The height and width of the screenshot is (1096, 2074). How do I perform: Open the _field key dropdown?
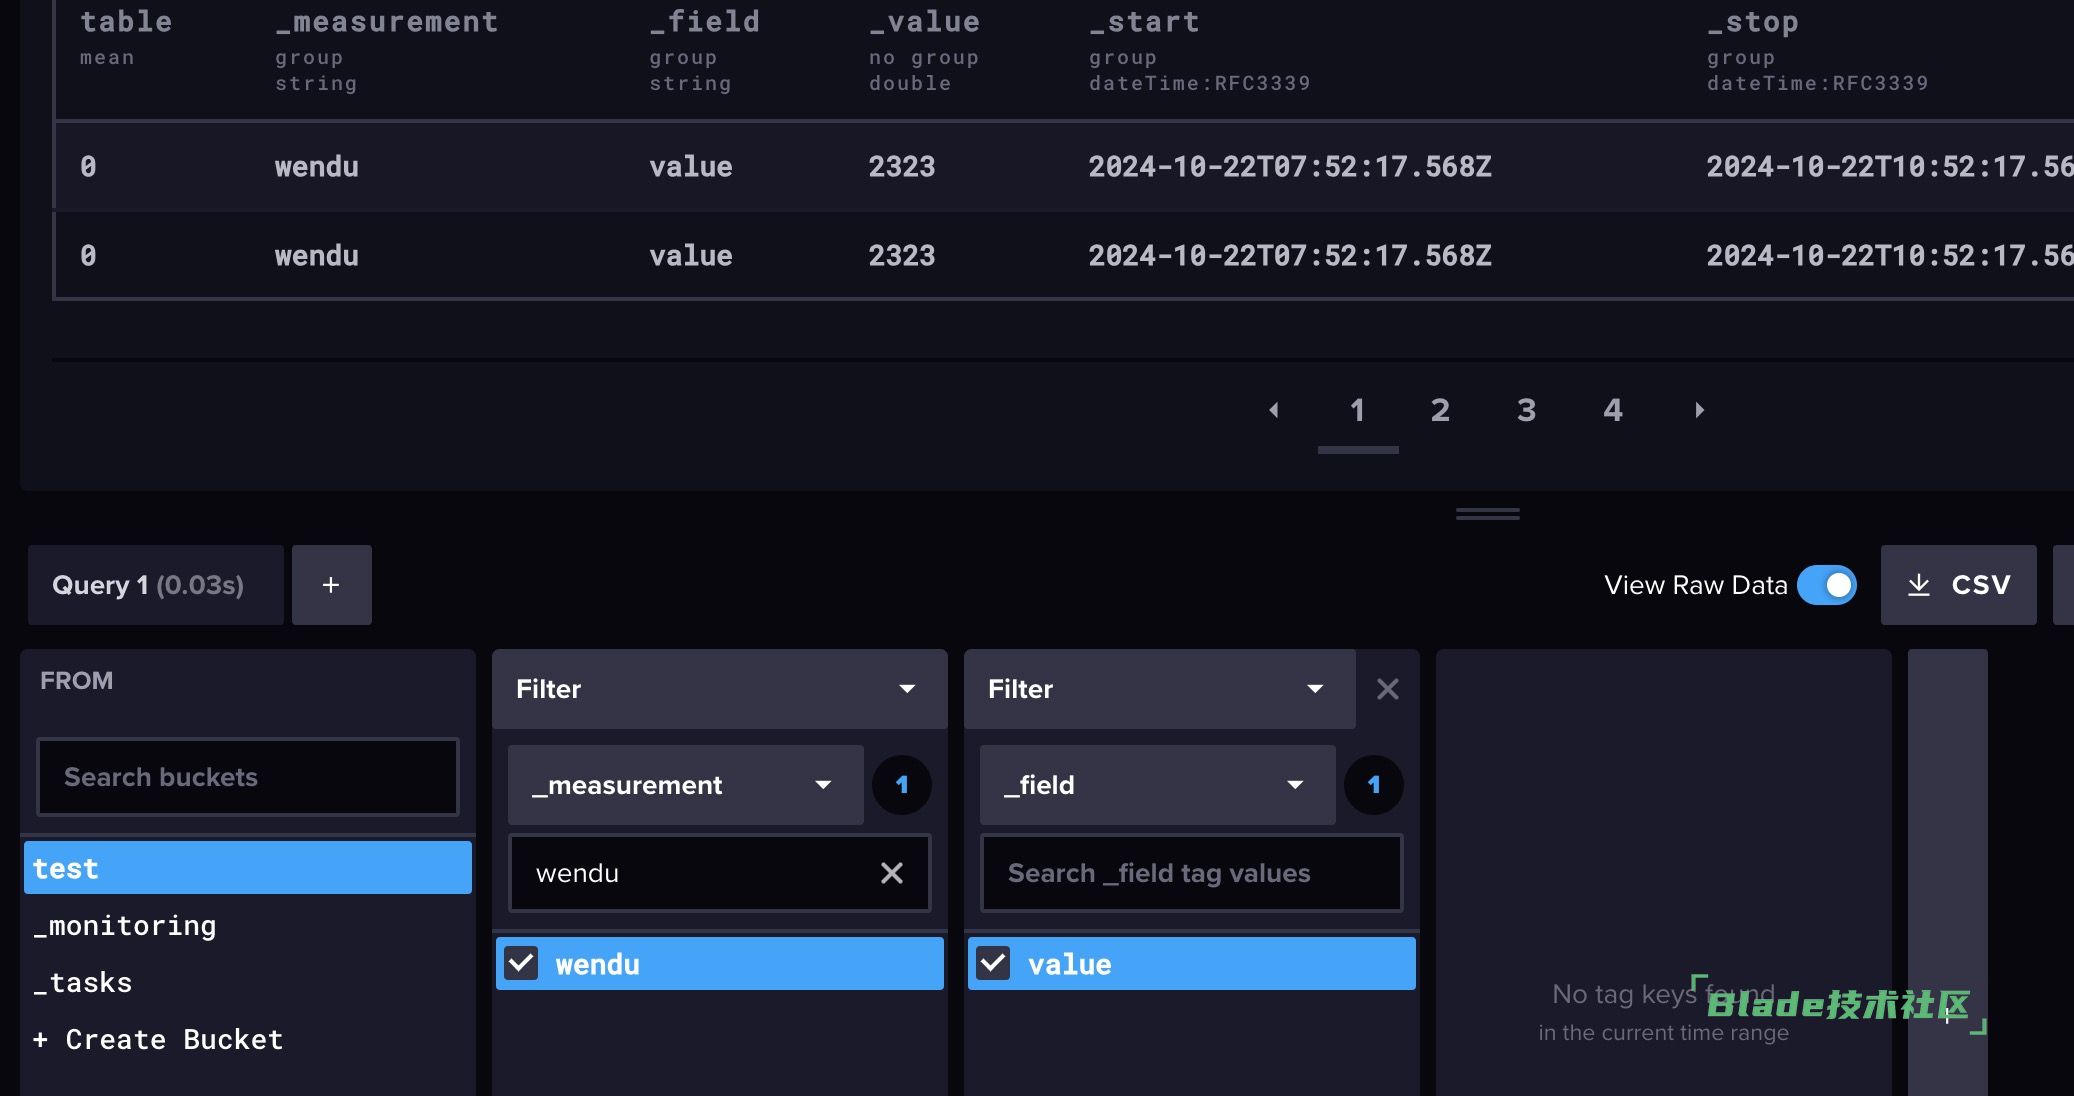pyautogui.click(x=1157, y=785)
